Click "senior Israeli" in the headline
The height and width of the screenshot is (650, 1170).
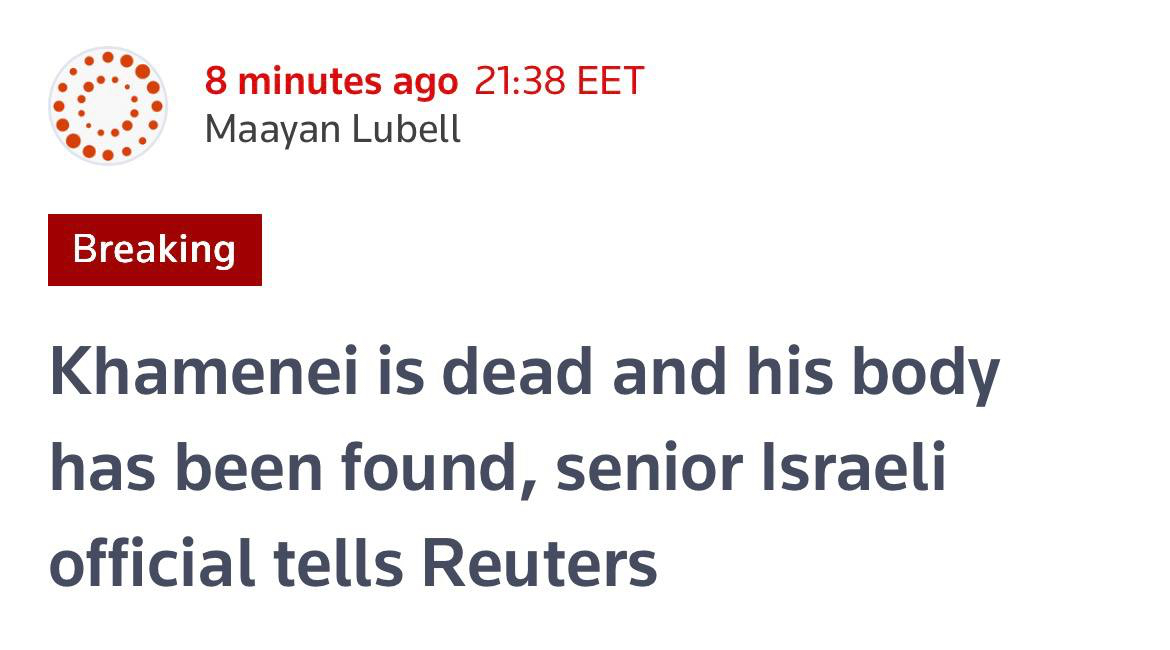751,468
